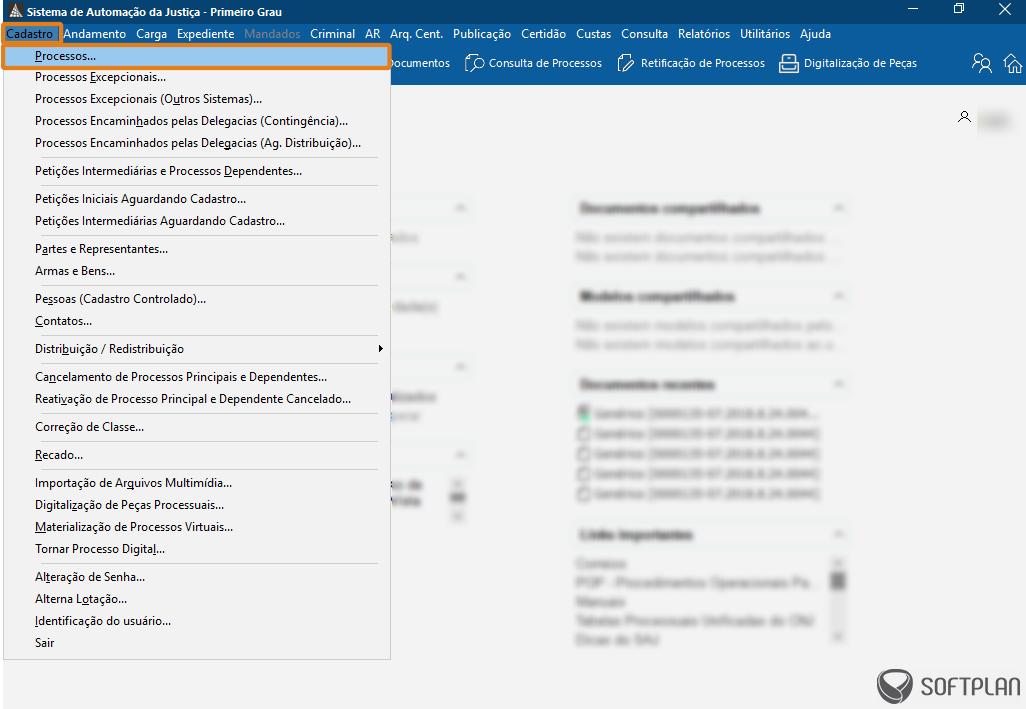Open Identificação do usuário... entry
The width and height of the screenshot is (1026, 709).
(x=196, y=621)
